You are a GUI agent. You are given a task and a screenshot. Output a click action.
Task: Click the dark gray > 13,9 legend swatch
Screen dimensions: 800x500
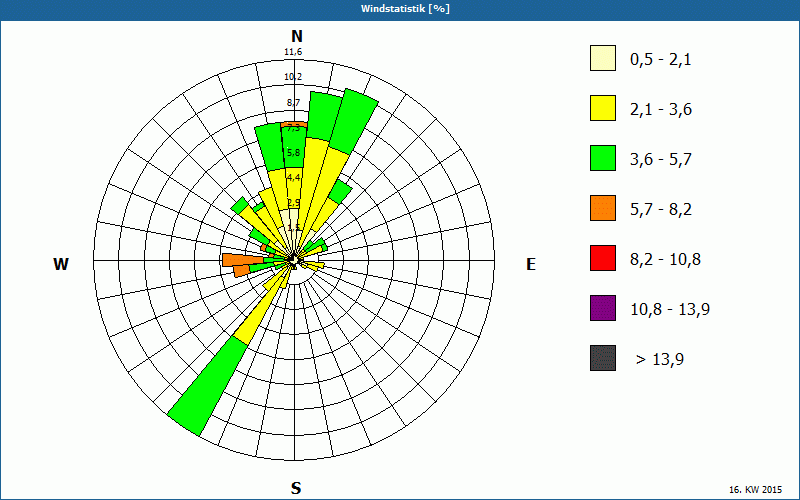pos(603,358)
